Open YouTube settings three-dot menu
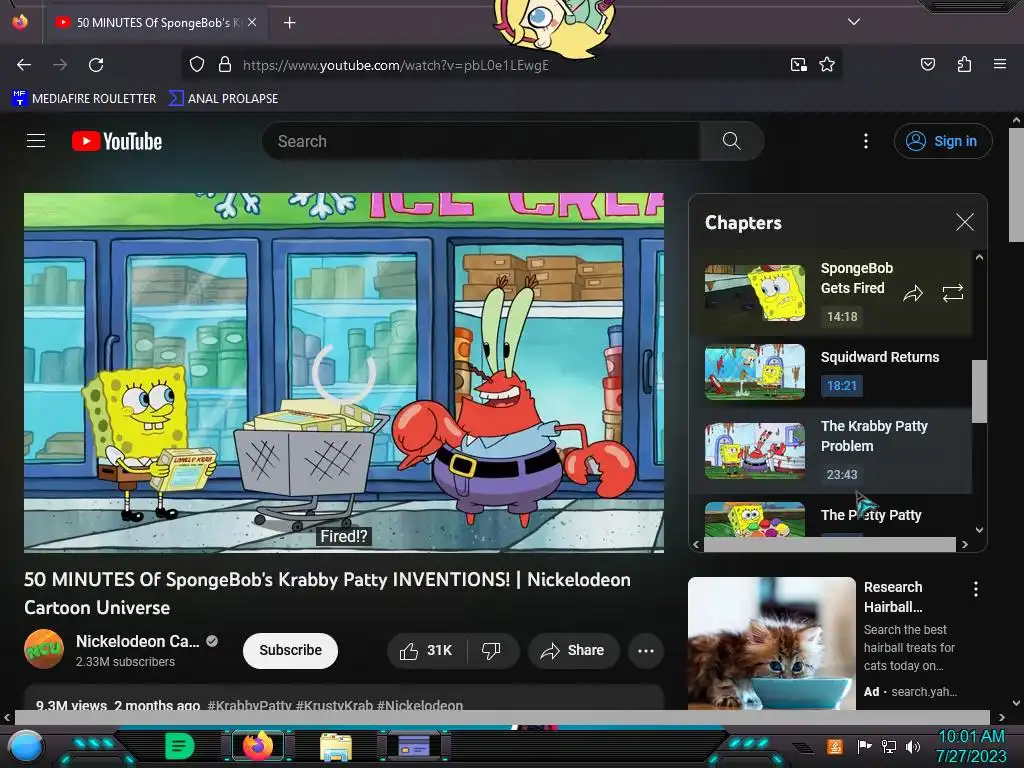The width and height of the screenshot is (1024, 768). point(866,141)
